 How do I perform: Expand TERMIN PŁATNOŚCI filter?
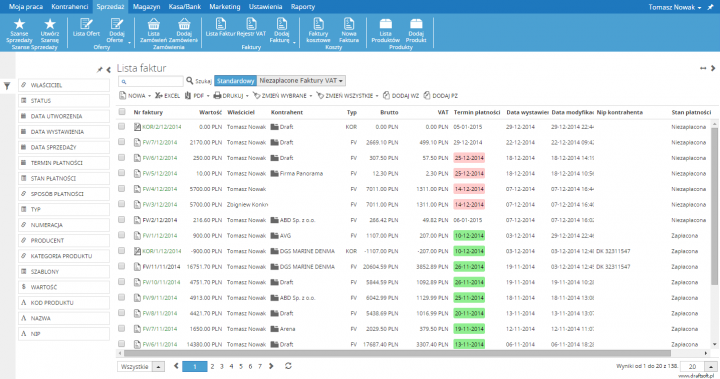[64, 163]
